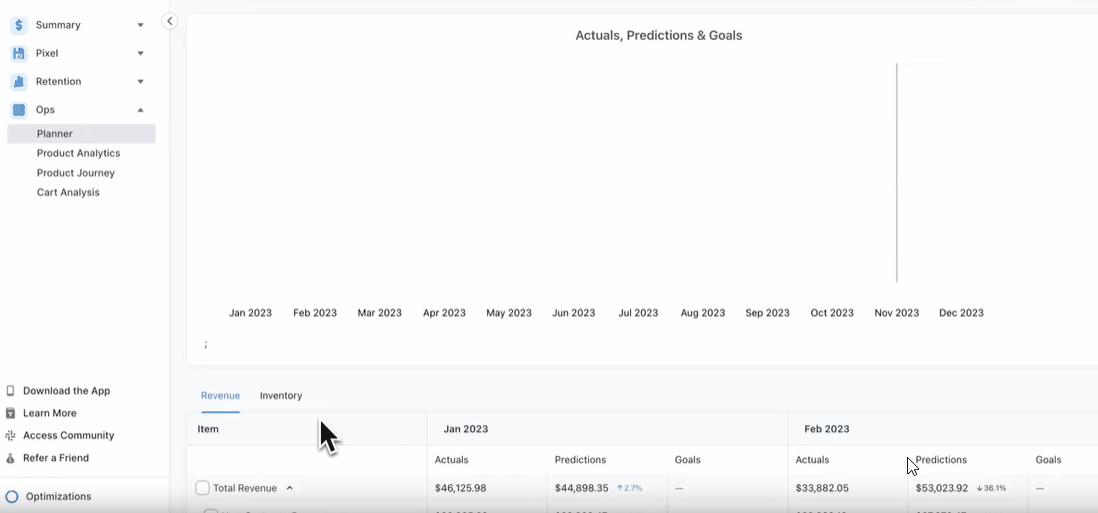Select the Revenue tab

(x=220, y=396)
